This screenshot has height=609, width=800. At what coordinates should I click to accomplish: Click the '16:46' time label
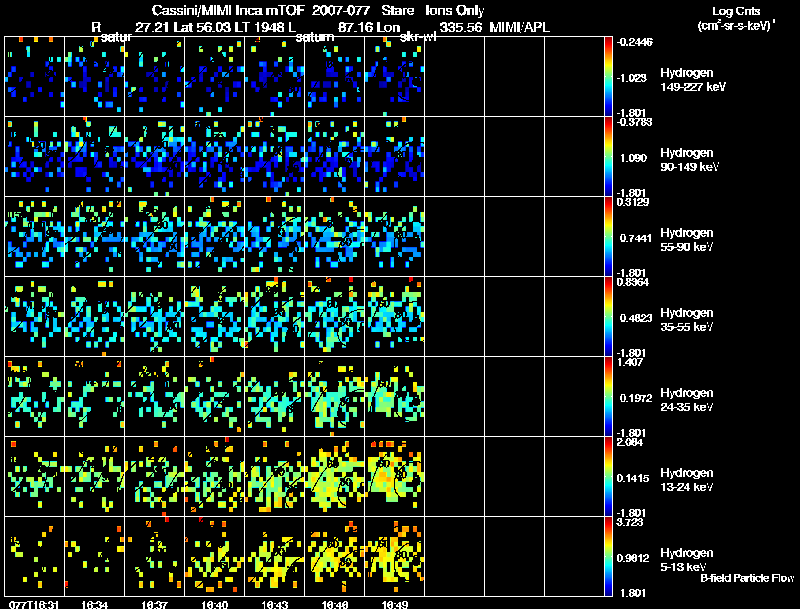click(x=335, y=605)
